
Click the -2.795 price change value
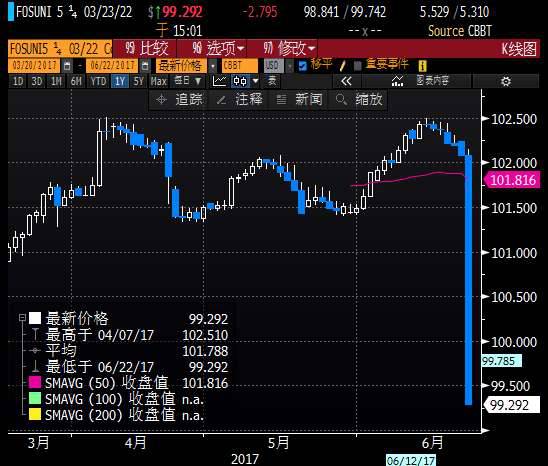click(x=260, y=12)
